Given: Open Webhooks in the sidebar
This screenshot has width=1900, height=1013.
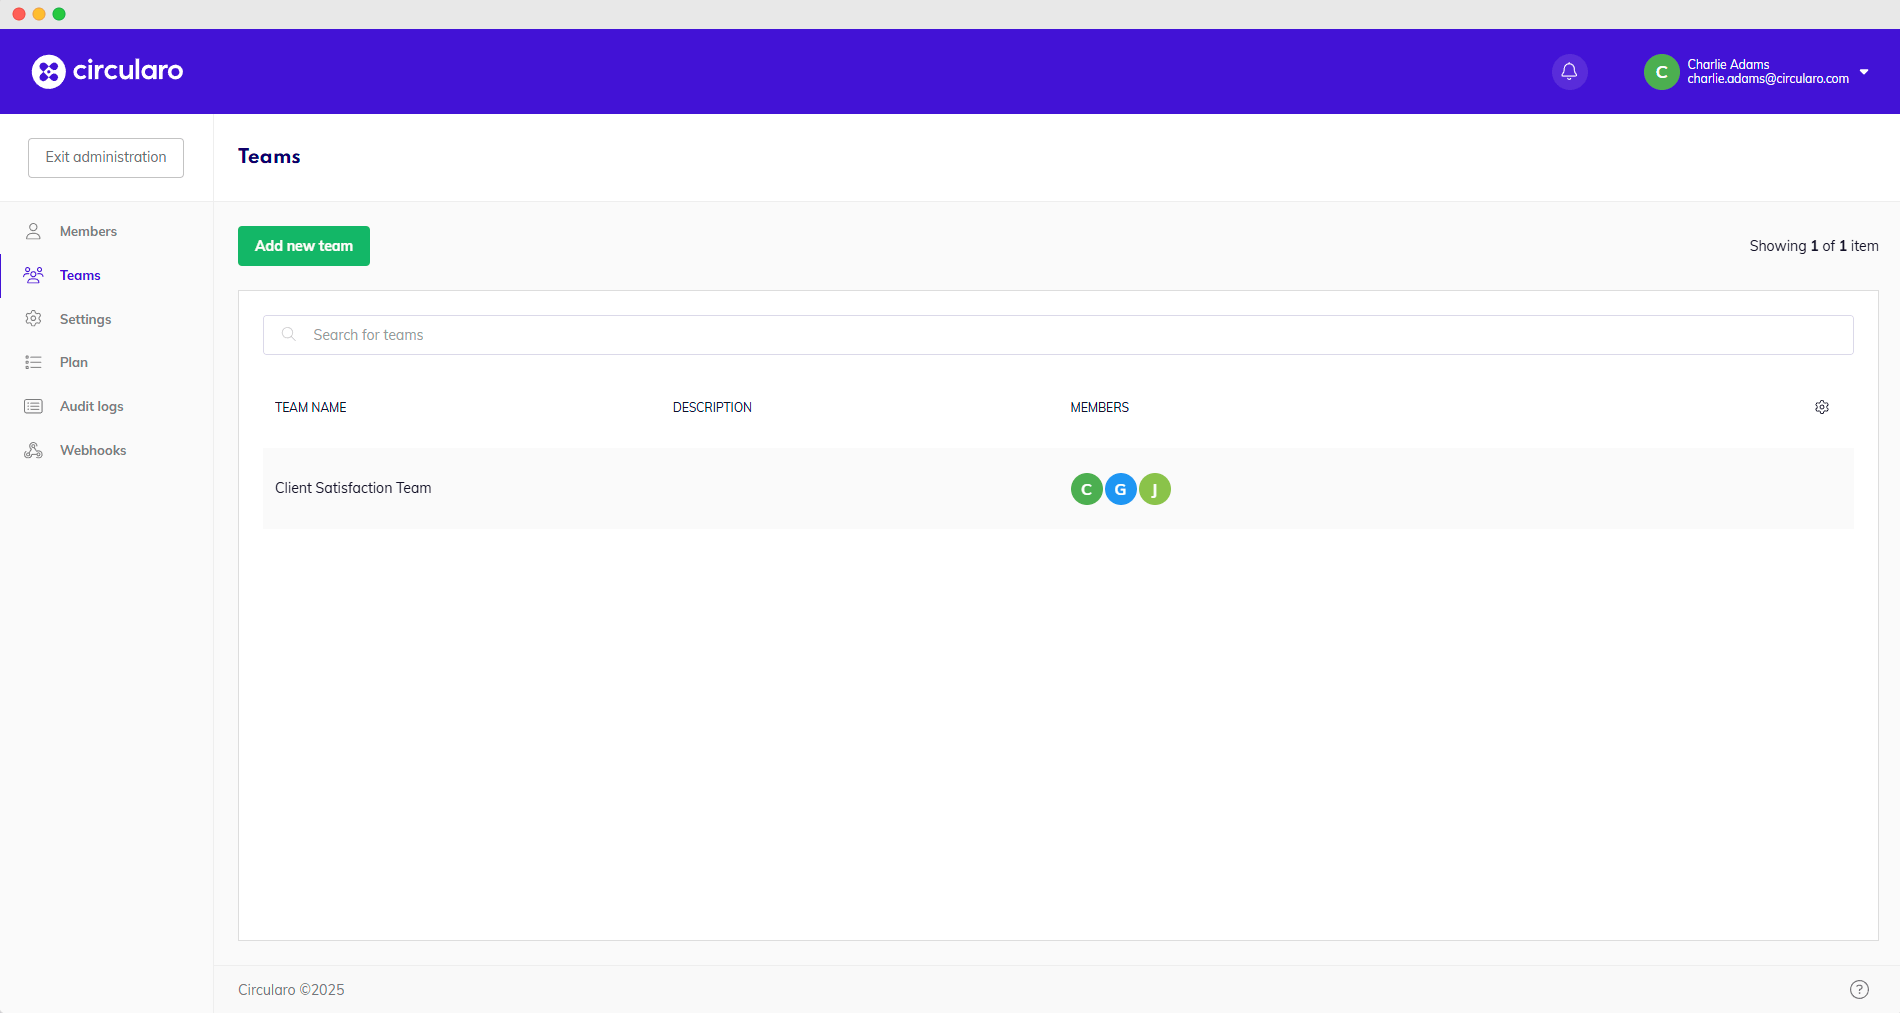Looking at the screenshot, I should 93,450.
